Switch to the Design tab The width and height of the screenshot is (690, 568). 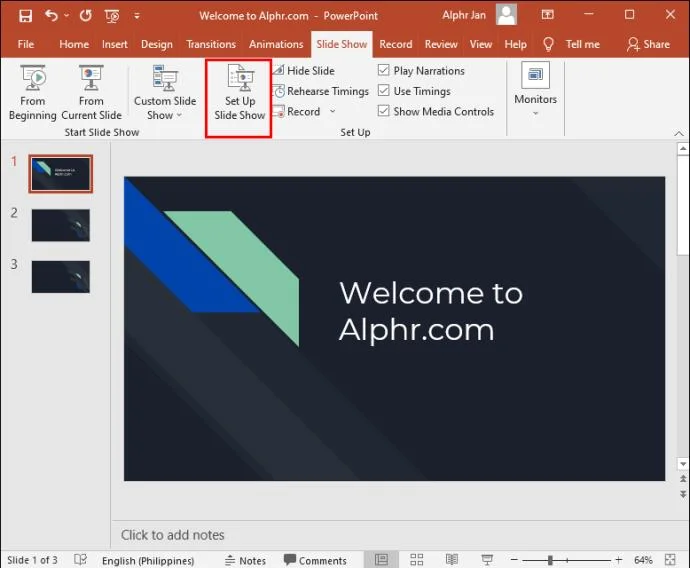click(157, 44)
